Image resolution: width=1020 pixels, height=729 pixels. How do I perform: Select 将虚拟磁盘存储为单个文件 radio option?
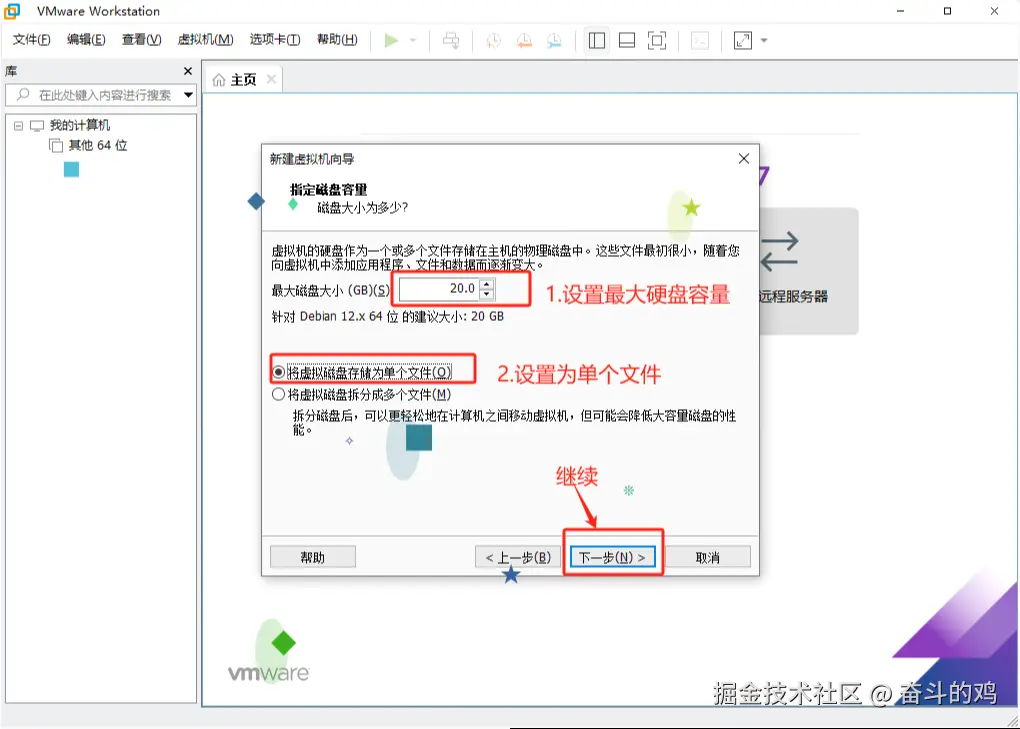[x=362, y=372]
